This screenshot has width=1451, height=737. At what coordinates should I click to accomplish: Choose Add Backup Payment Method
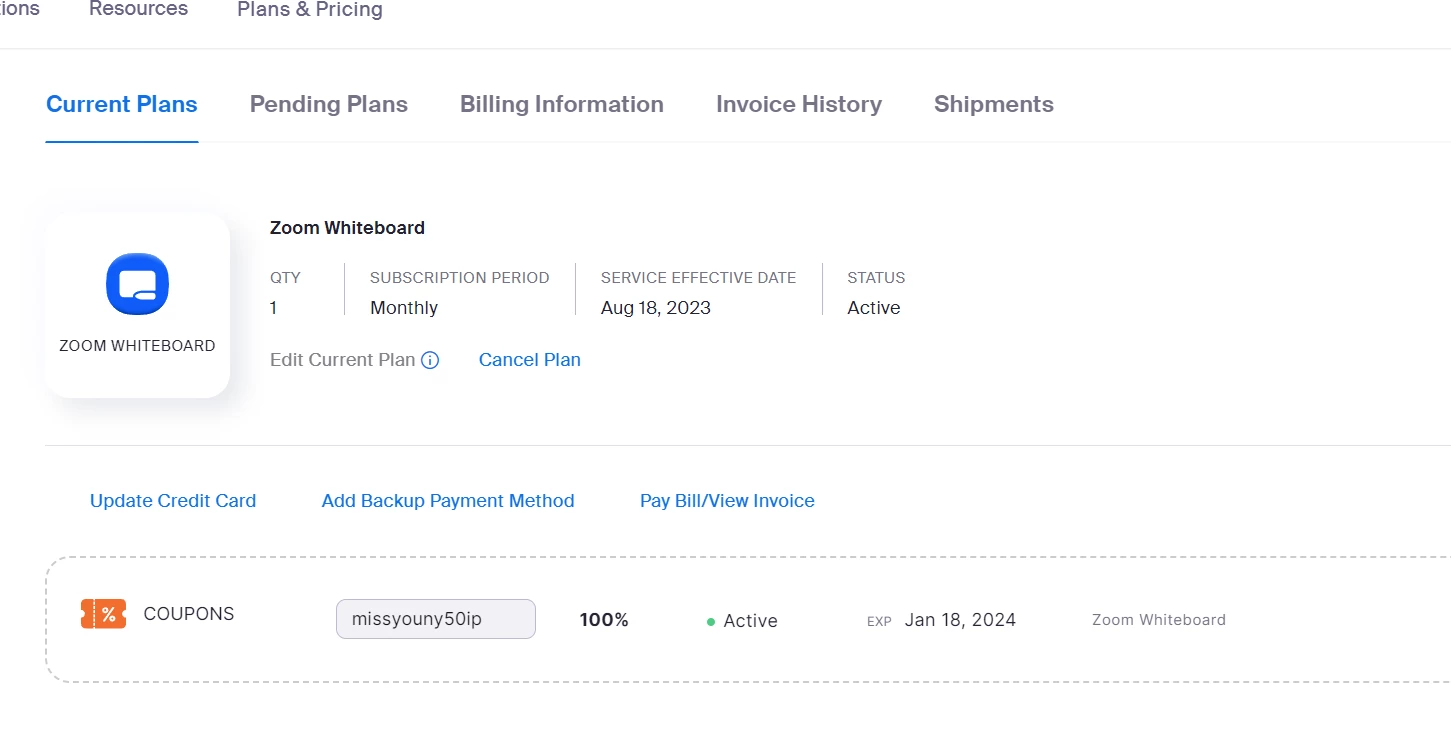coord(448,501)
